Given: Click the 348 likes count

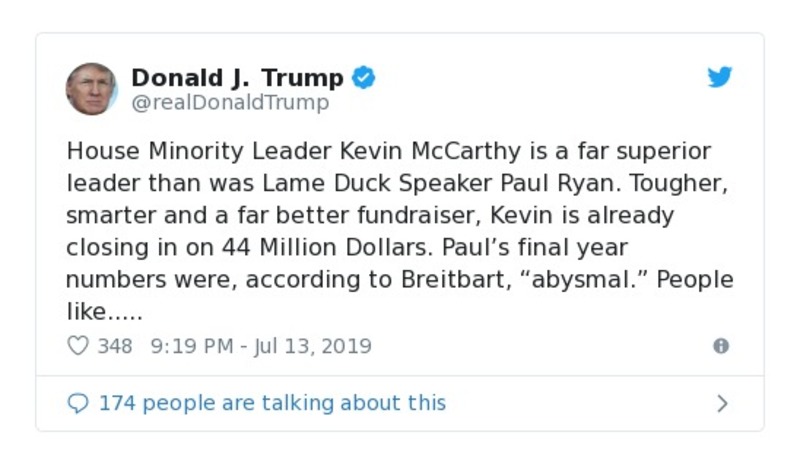Looking at the screenshot, I should coord(115,346).
